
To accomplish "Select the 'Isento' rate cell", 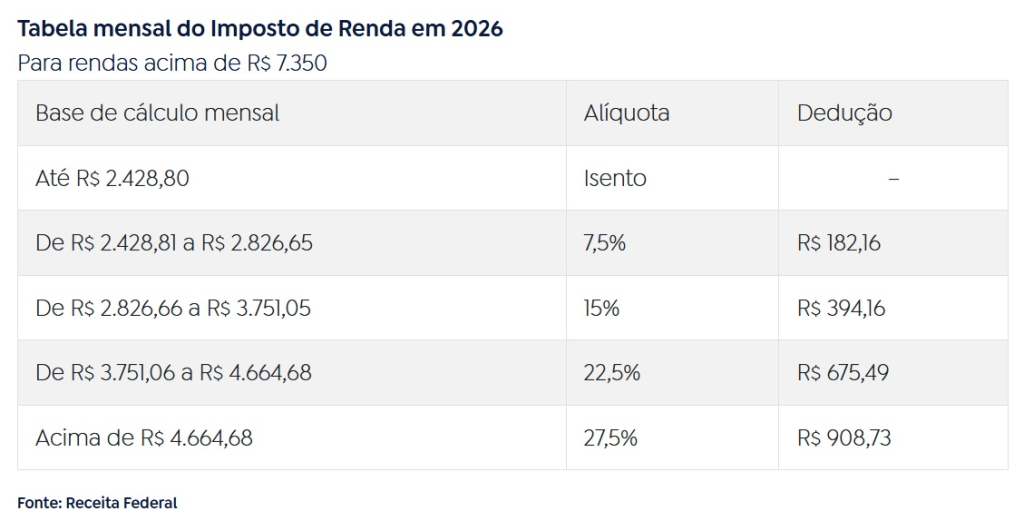I will pyautogui.click(x=615, y=178).
